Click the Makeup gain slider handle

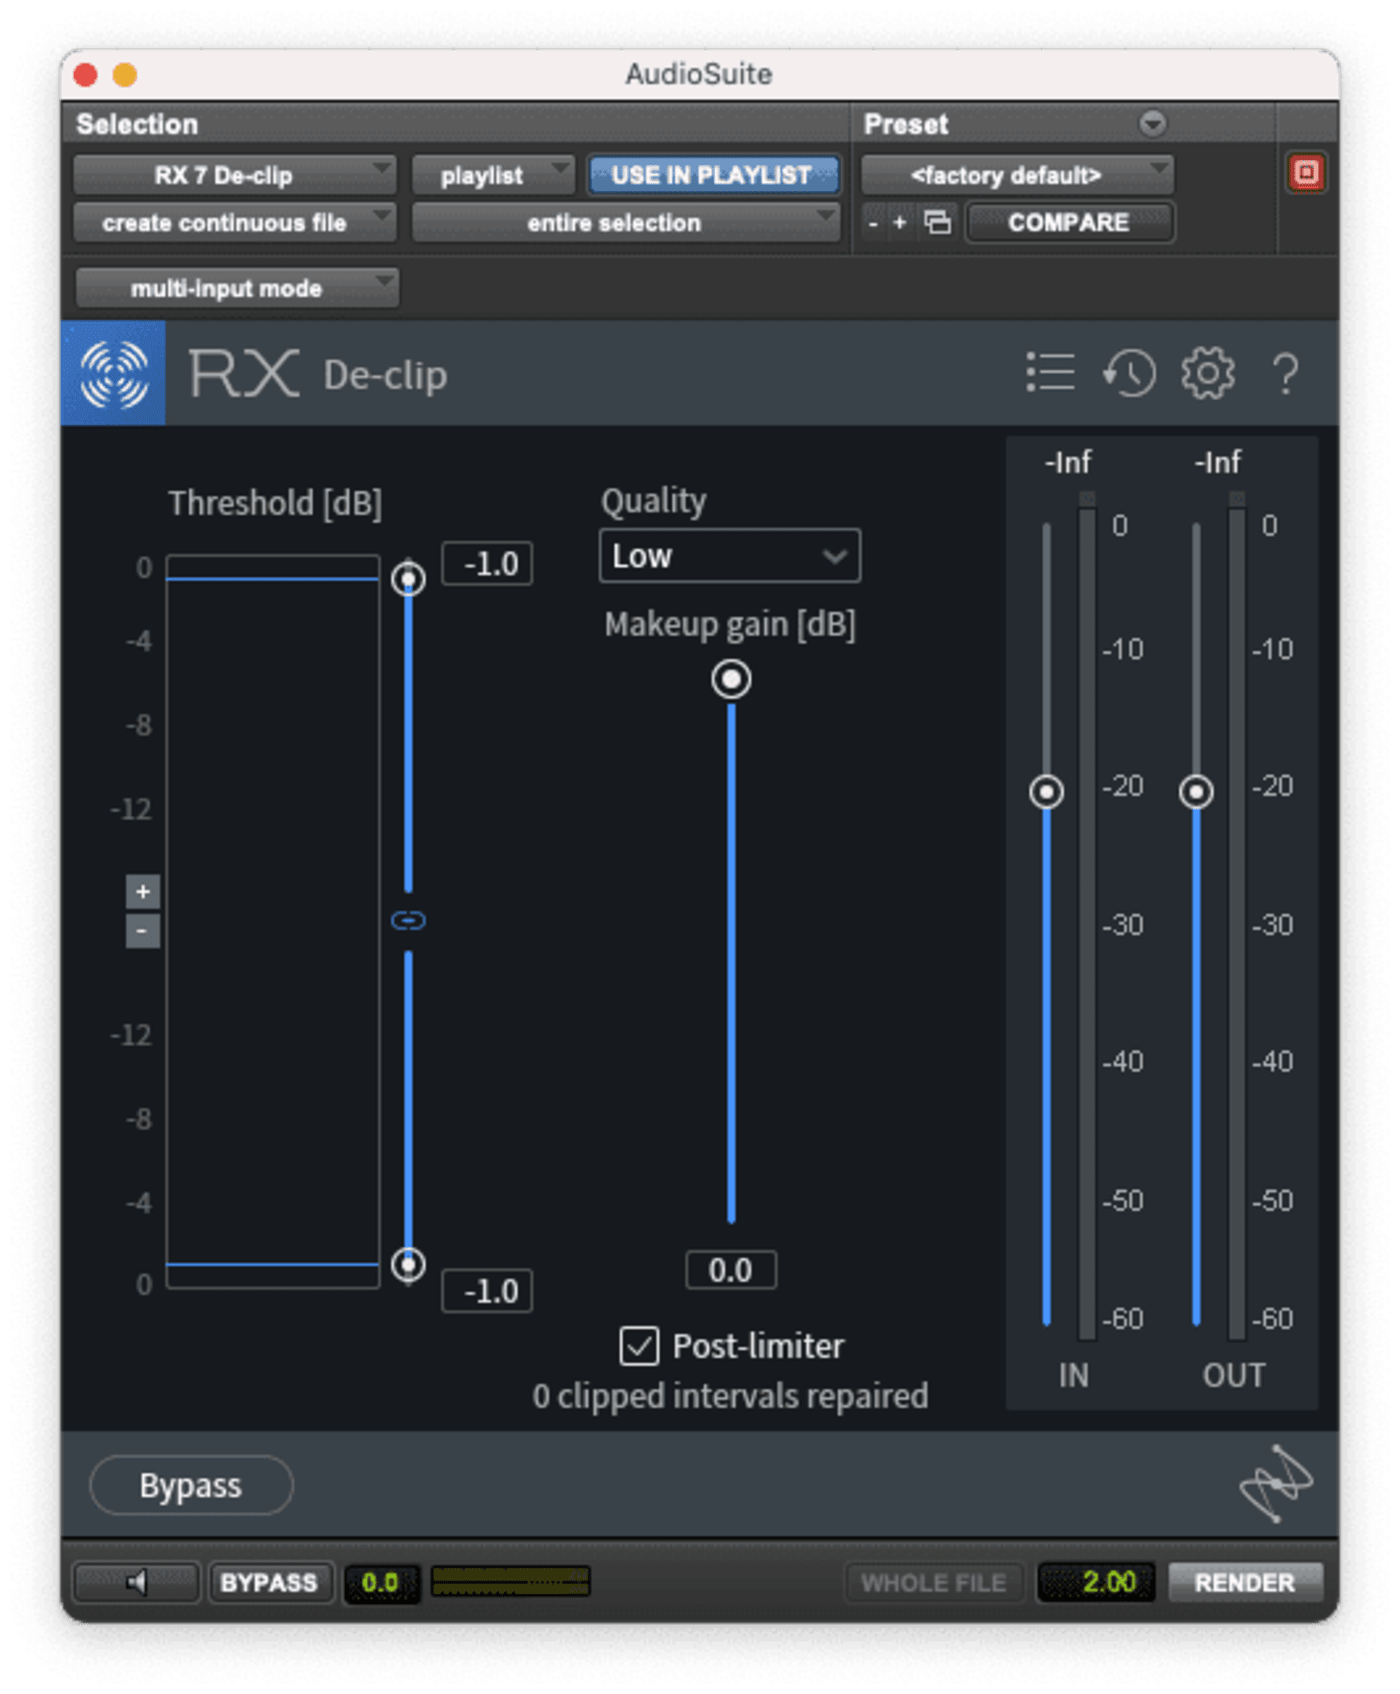[731, 680]
